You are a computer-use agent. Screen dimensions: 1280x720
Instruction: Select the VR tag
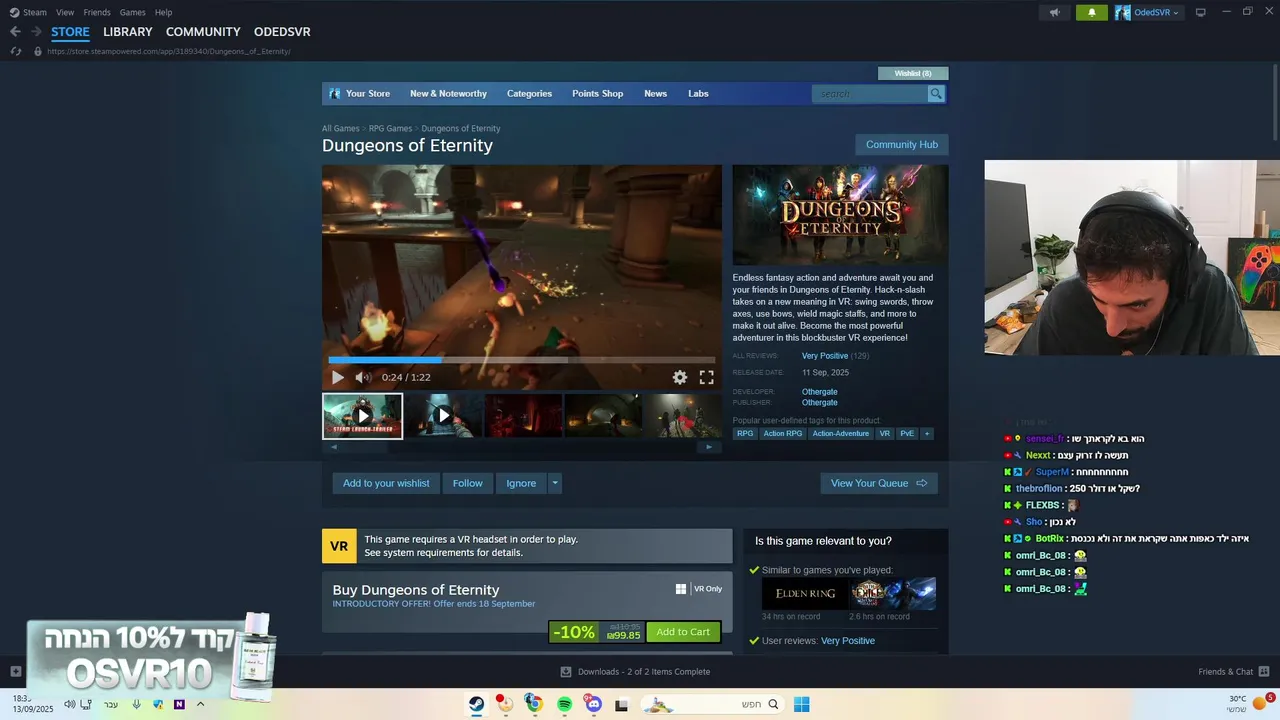pyautogui.click(x=885, y=434)
